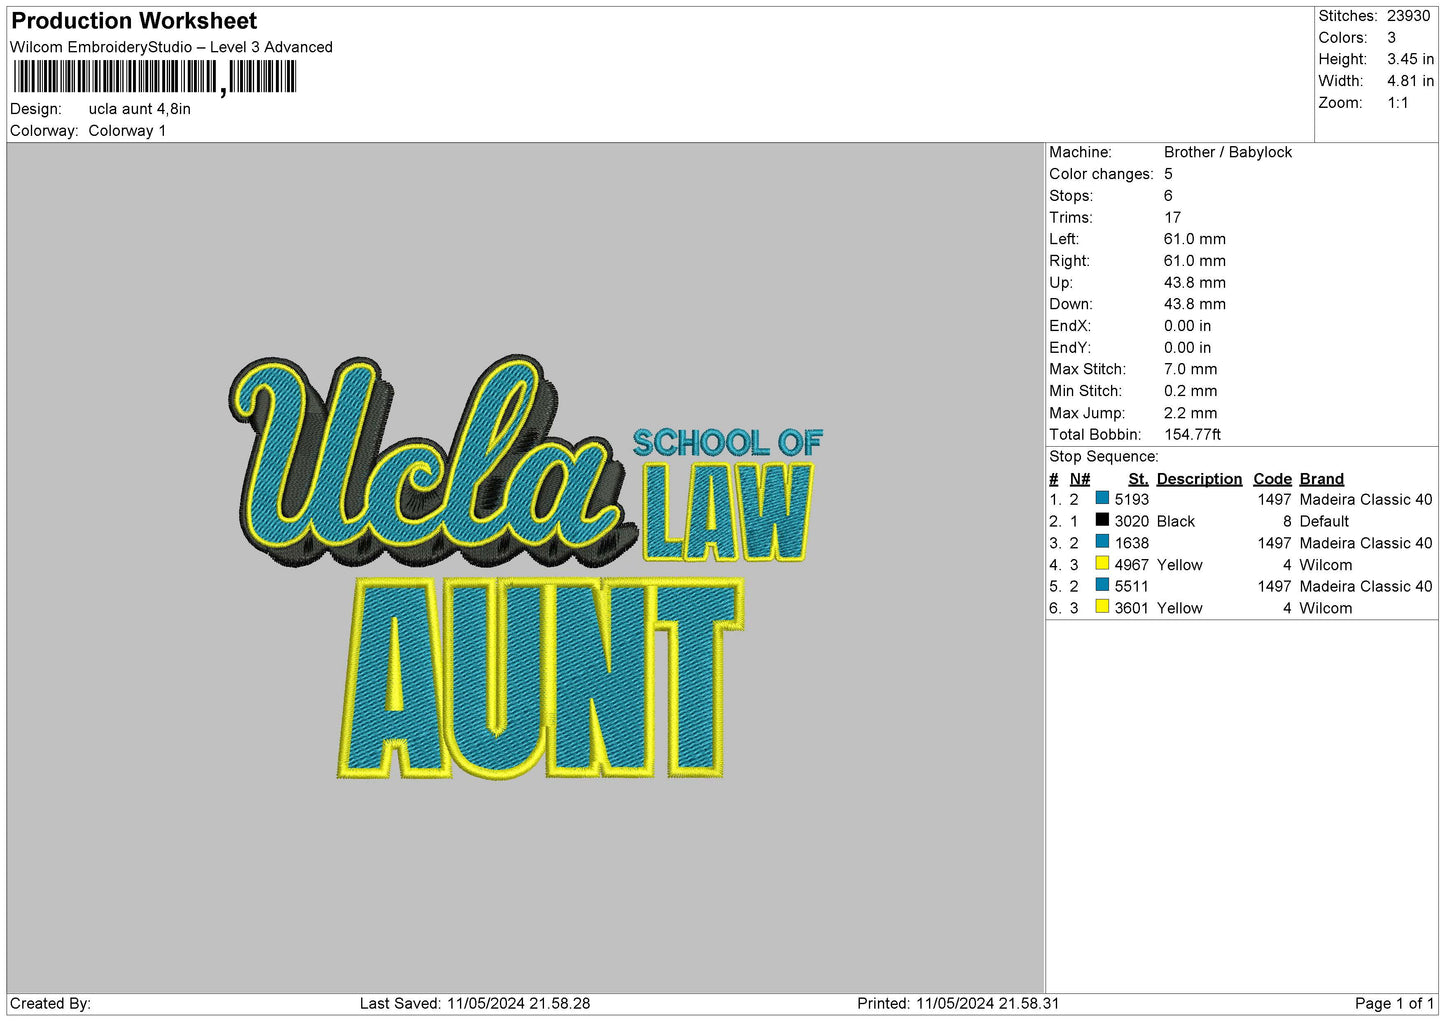
Task: Click the yellow swatch beside stitch count 4967
Action: click(1102, 564)
